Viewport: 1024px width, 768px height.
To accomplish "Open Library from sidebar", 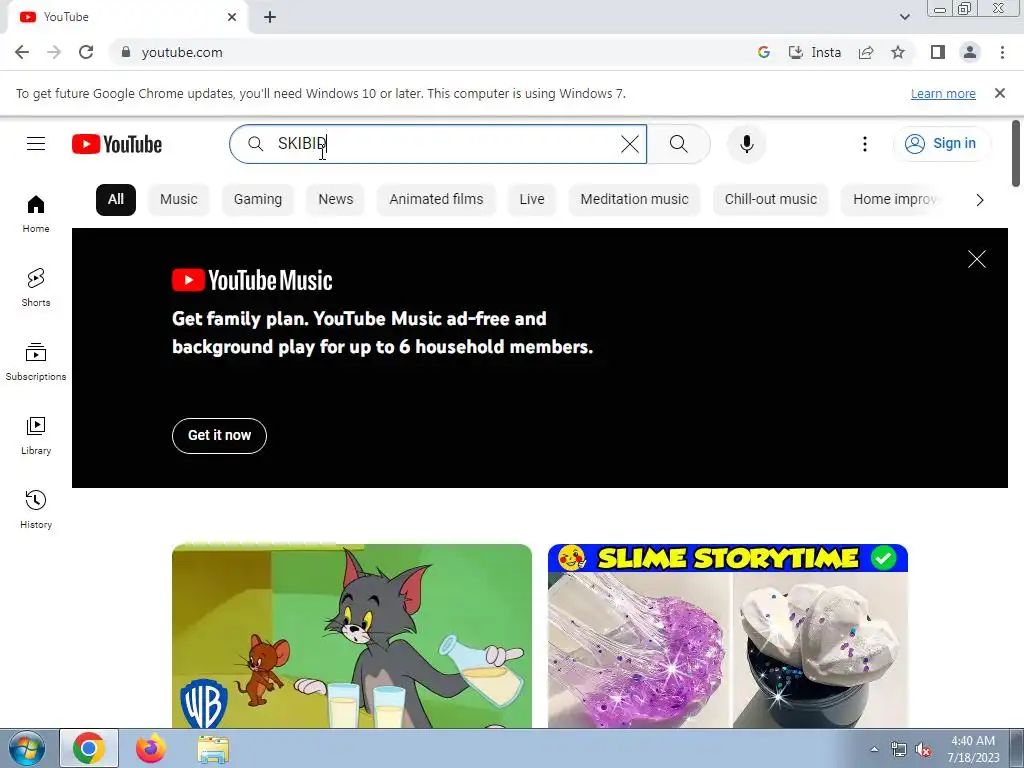I will coord(36,436).
